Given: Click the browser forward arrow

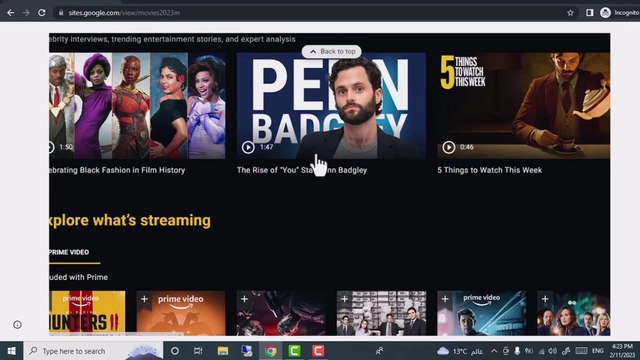Looking at the screenshot, I should [x=26, y=13].
